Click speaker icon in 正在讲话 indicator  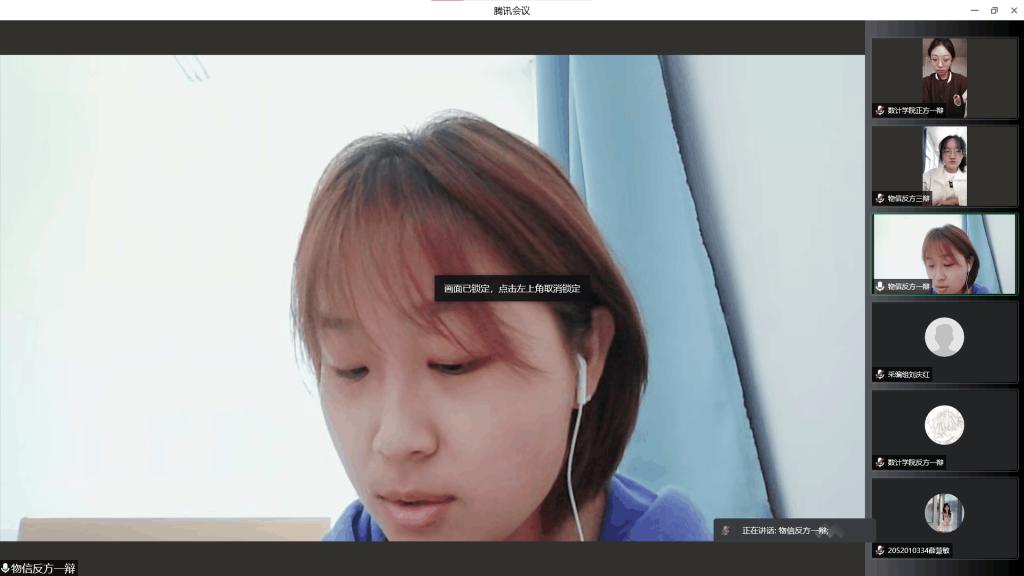pyautogui.click(x=726, y=531)
